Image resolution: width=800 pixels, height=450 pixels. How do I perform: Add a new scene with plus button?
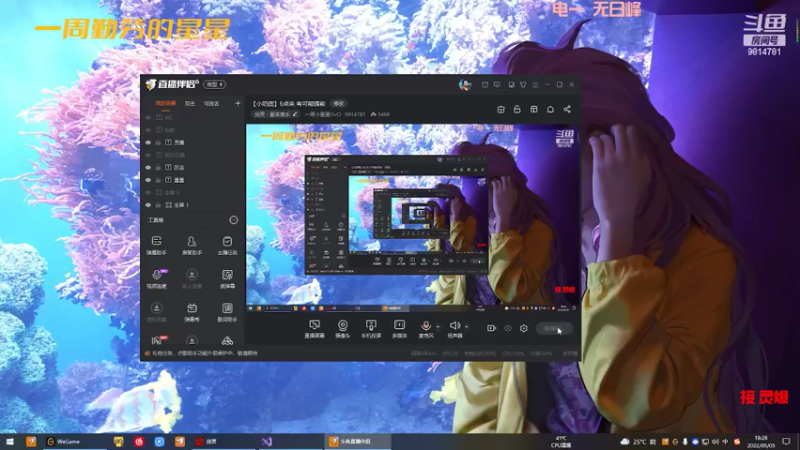(x=237, y=104)
